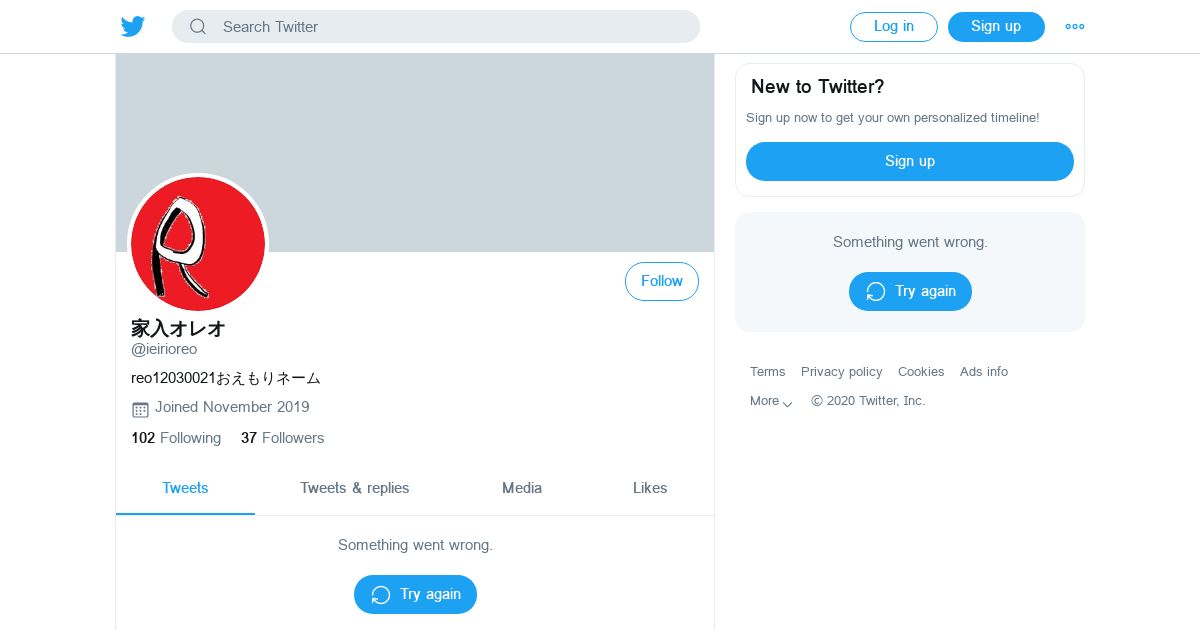The width and height of the screenshot is (1200, 630).
Task: Select the Tweets tab
Action: 185,488
